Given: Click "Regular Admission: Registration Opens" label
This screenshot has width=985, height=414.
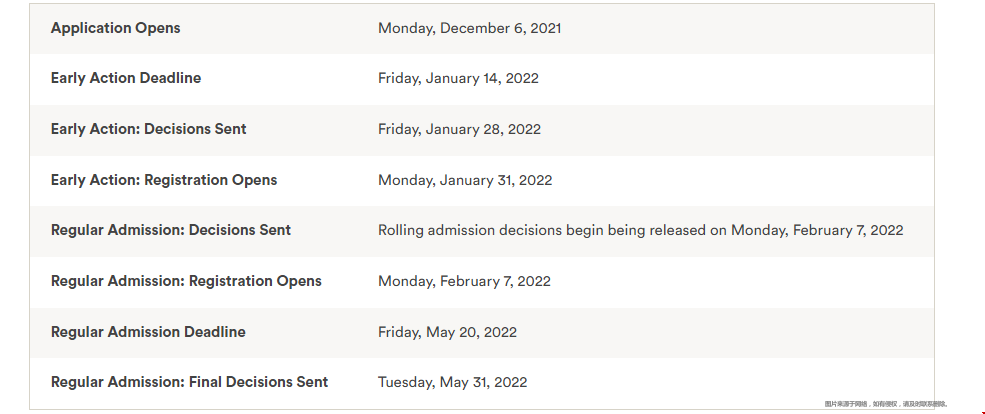Looking at the screenshot, I should point(186,281).
